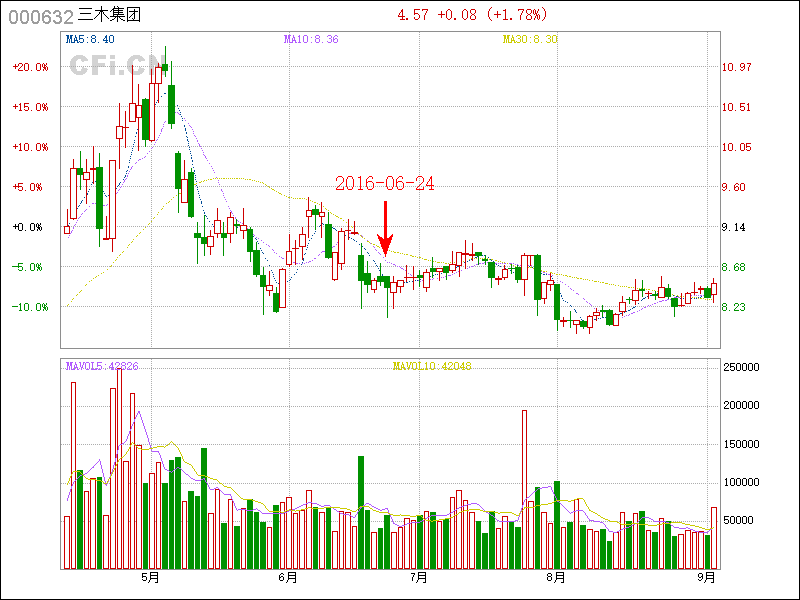Select the 7月 label on time axis

[419, 577]
